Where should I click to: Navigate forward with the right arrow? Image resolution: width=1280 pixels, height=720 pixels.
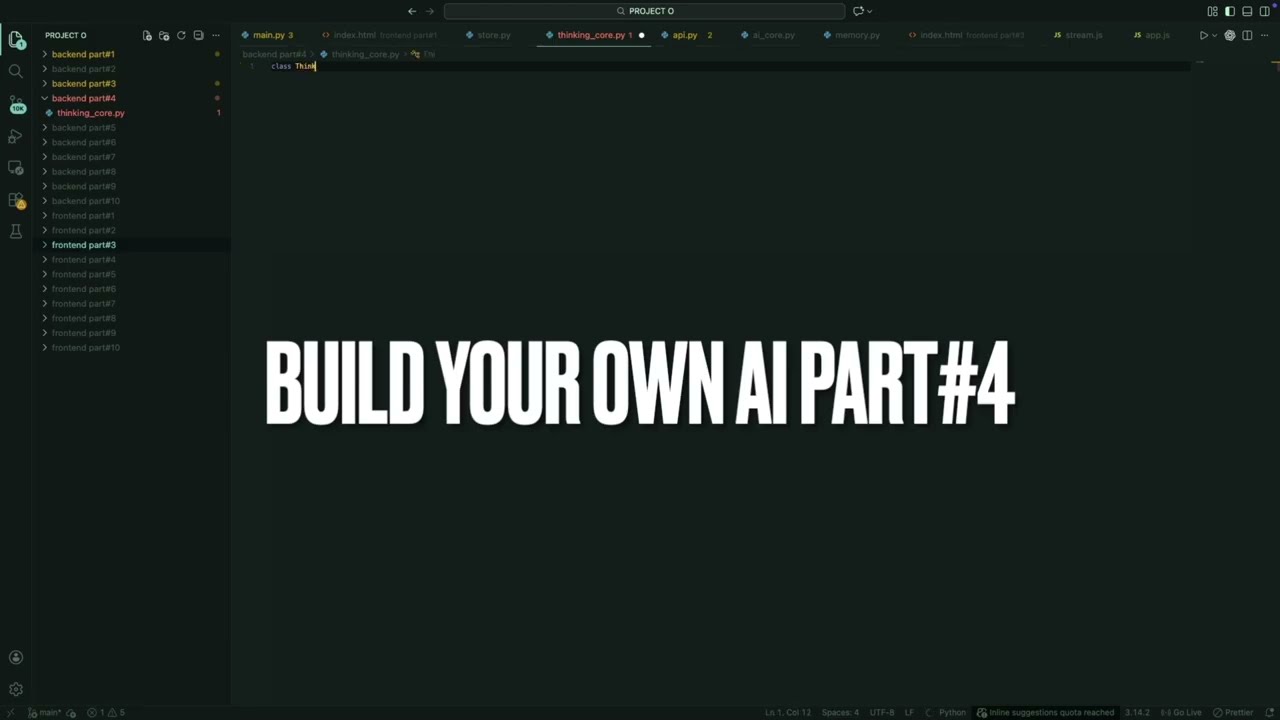coord(430,11)
